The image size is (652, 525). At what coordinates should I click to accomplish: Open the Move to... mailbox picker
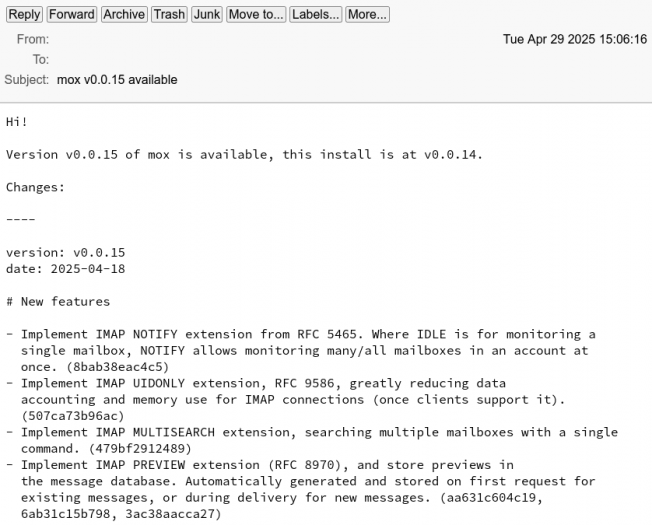point(256,15)
